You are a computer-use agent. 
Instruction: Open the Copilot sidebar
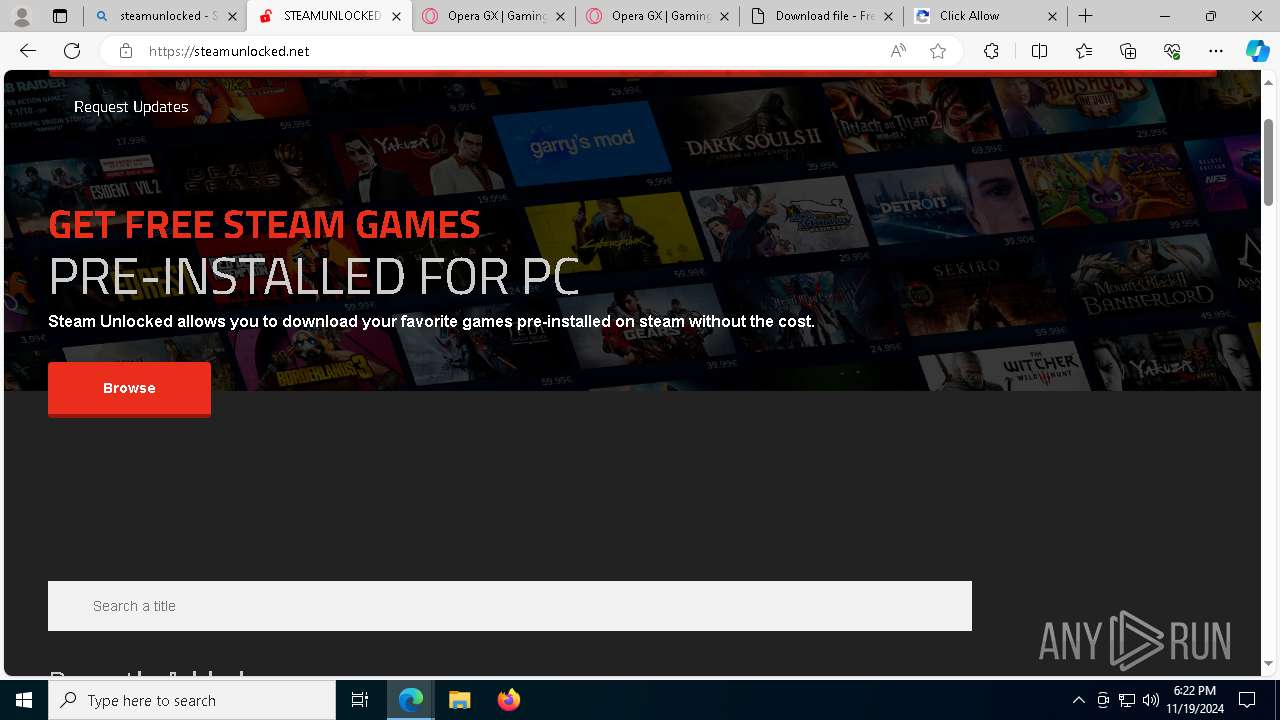(x=1257, y=51)
